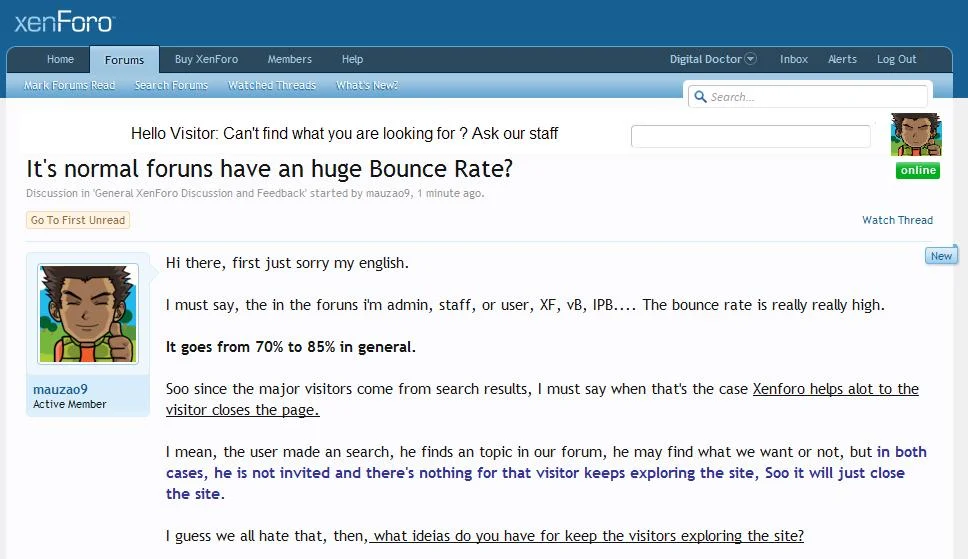The width and height of the screenshot is (968, 559).
Task: Select the Forums tab
Action: (x=124, y=60)
